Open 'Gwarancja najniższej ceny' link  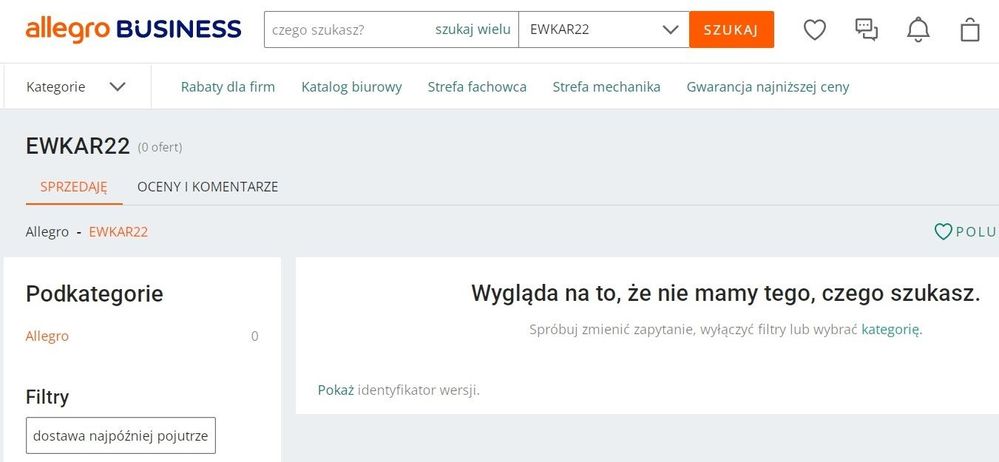pyautogui.click(x=768, y=87)
